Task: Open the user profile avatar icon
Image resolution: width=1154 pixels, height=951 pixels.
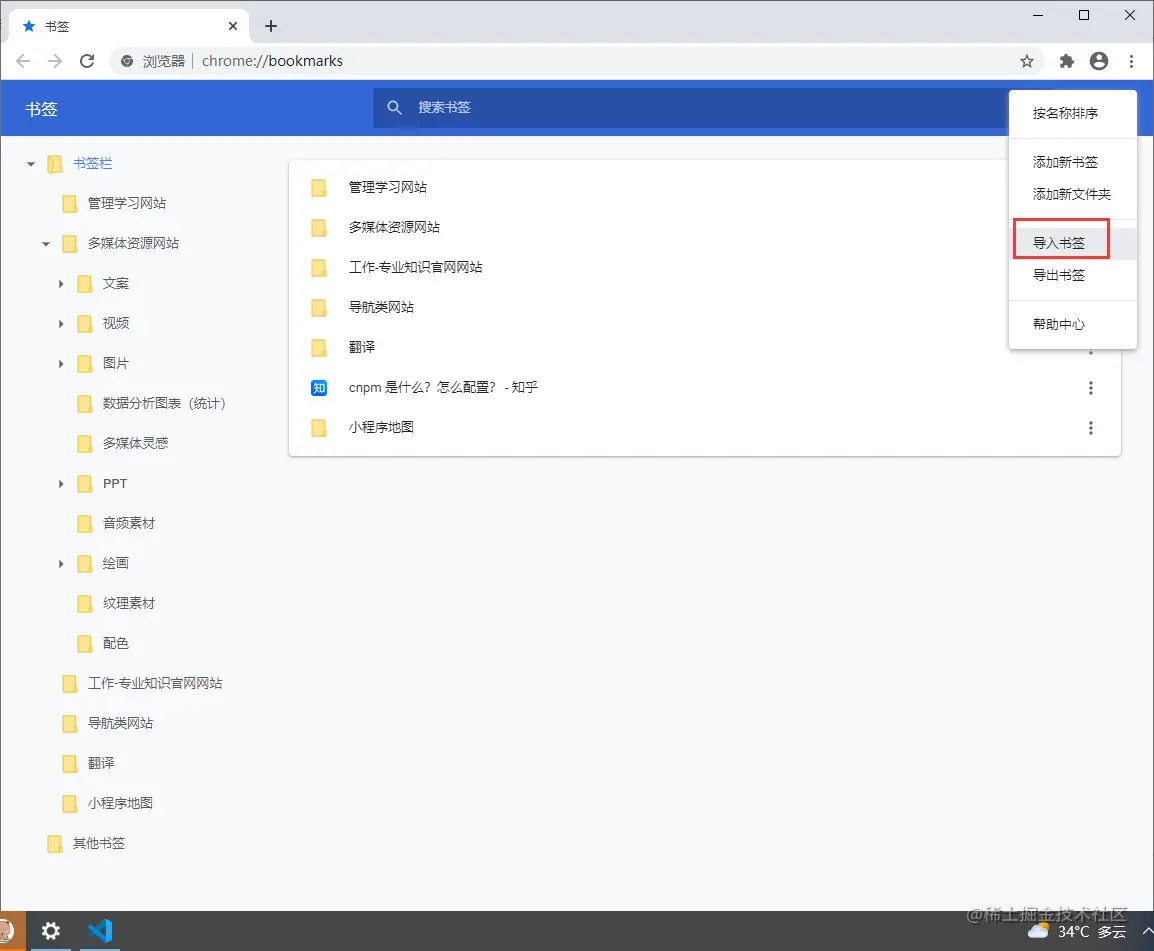Action: pos(1099,61)
